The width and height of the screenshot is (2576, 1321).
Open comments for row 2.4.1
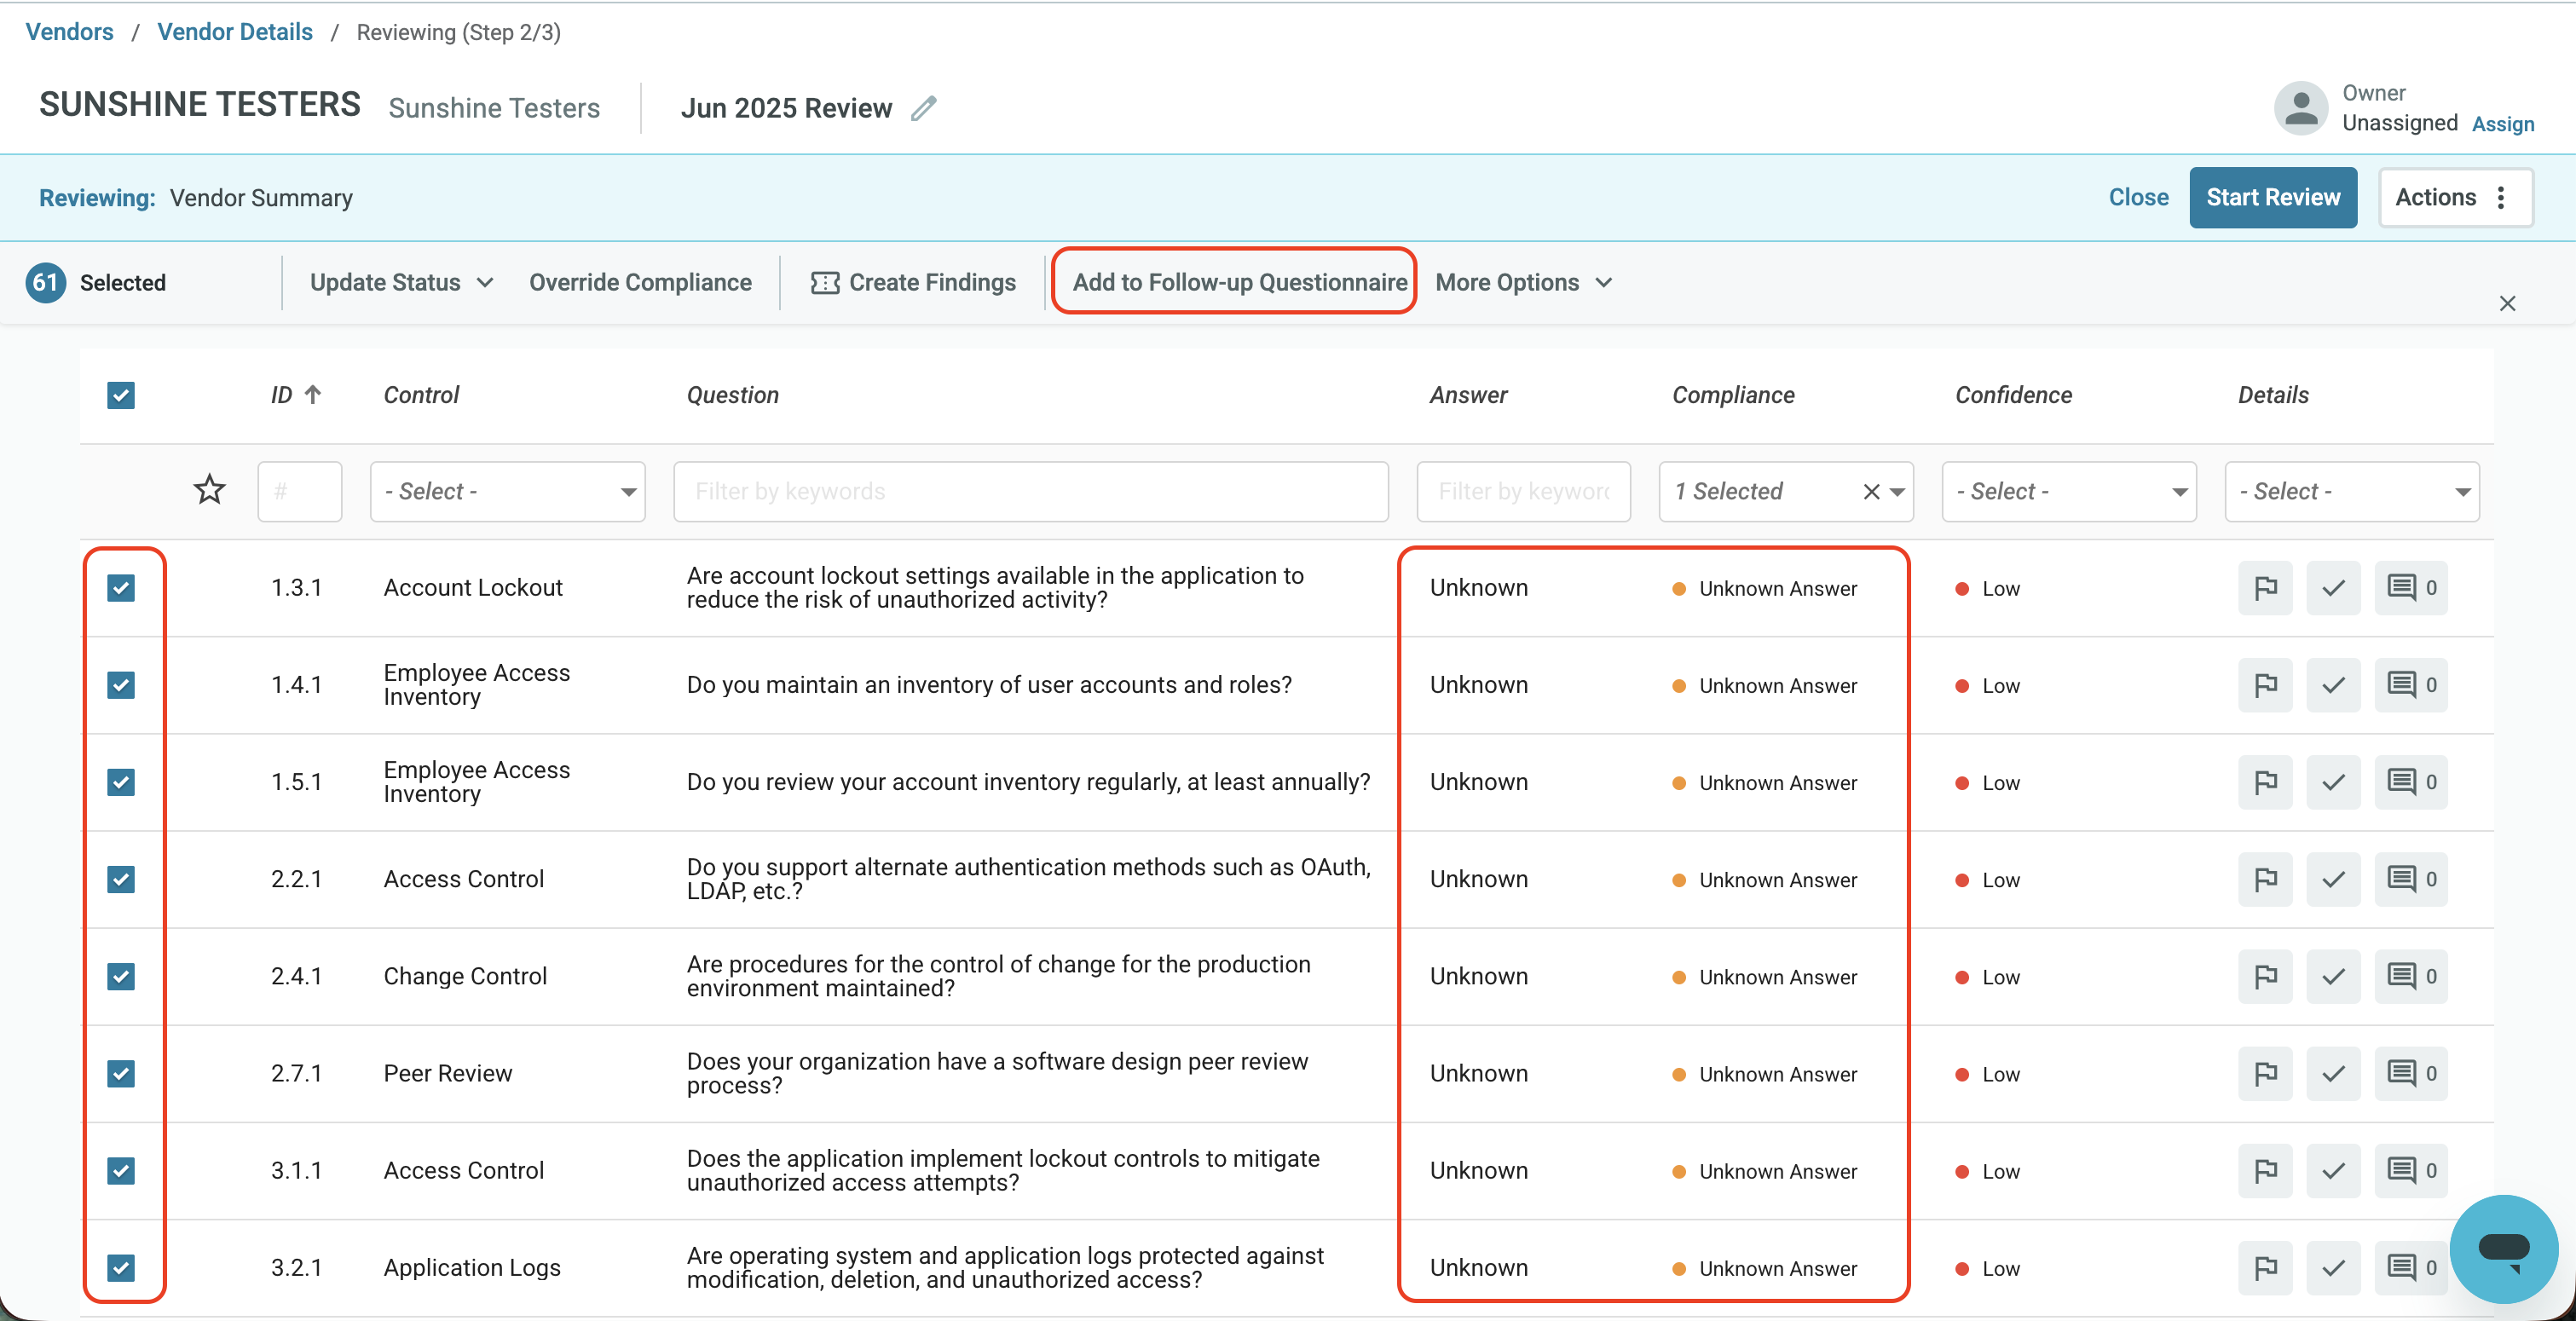tap(2410, 976)
